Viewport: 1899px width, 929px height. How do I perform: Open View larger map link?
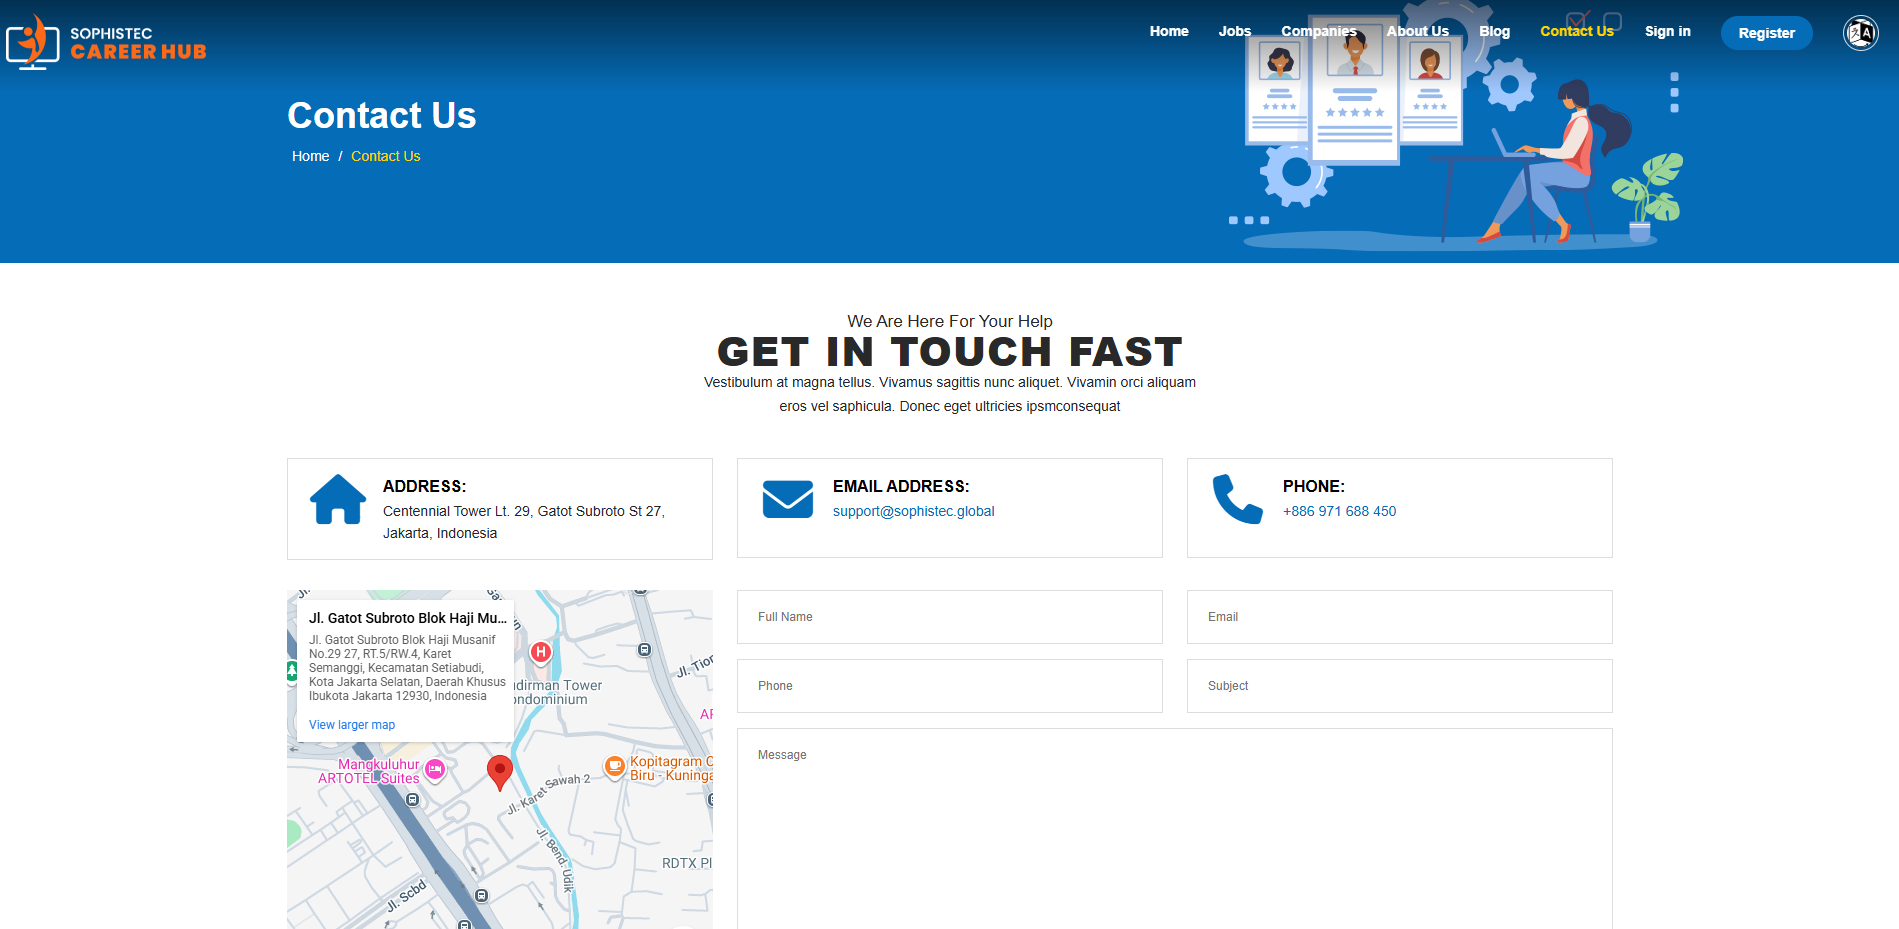click(352, 725)
